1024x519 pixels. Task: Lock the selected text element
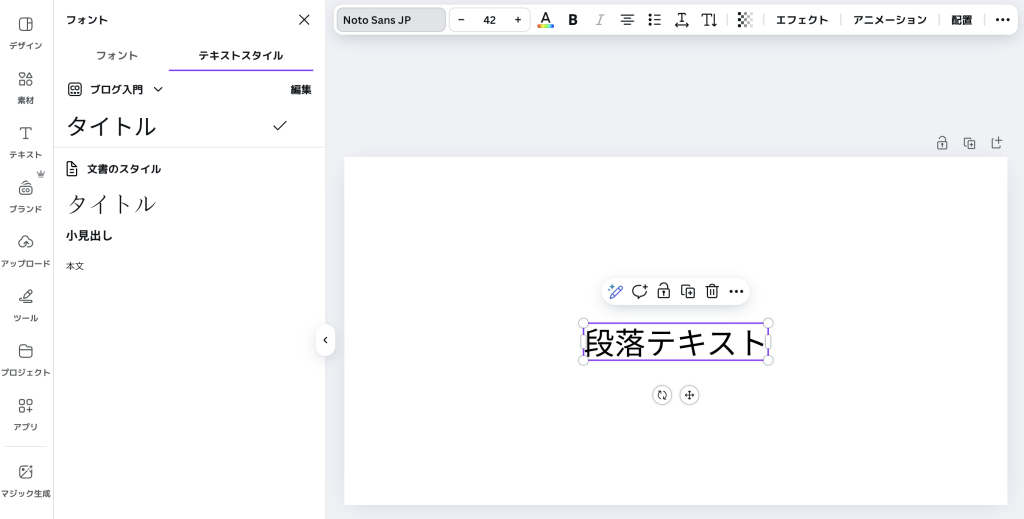663,291
